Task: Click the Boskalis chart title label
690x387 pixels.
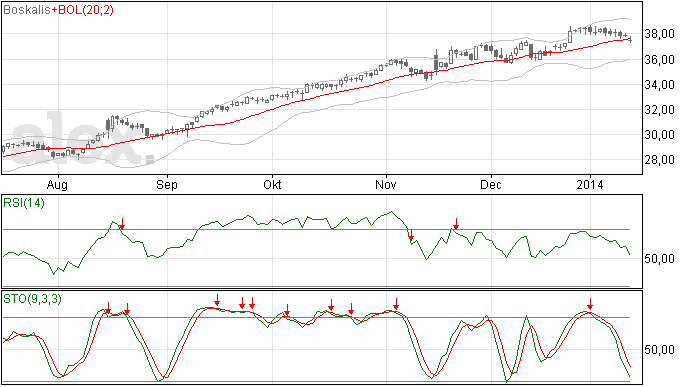Action: [x=27, y=10]
